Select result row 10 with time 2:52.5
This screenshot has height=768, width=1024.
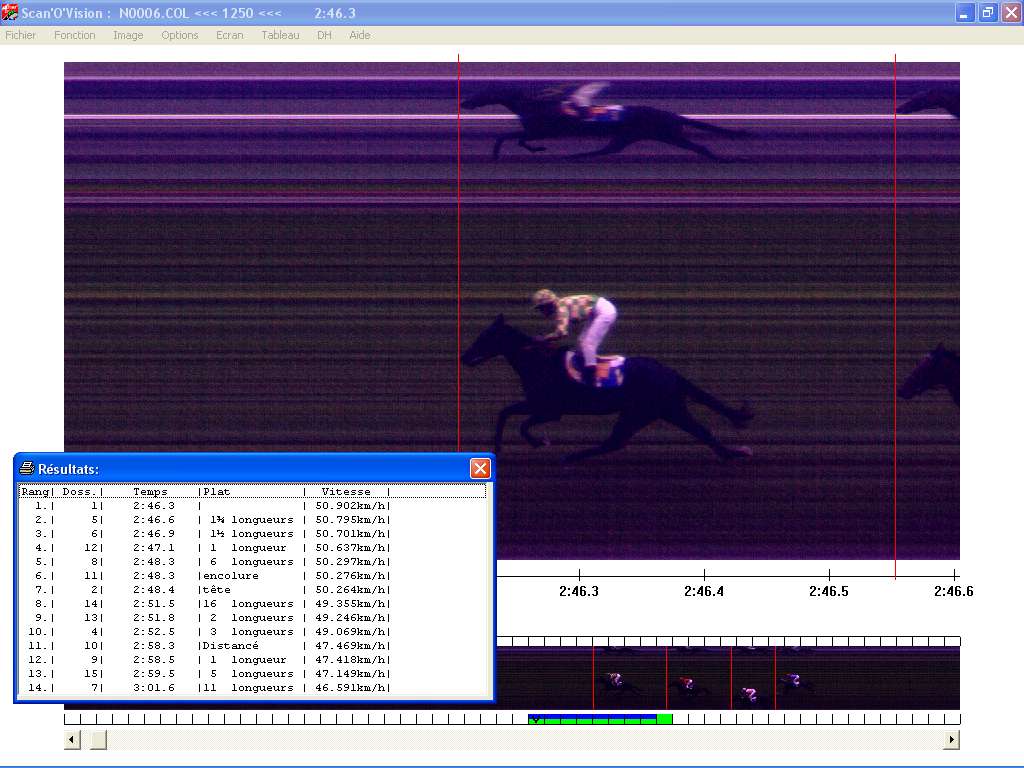[x=252, y=632]
